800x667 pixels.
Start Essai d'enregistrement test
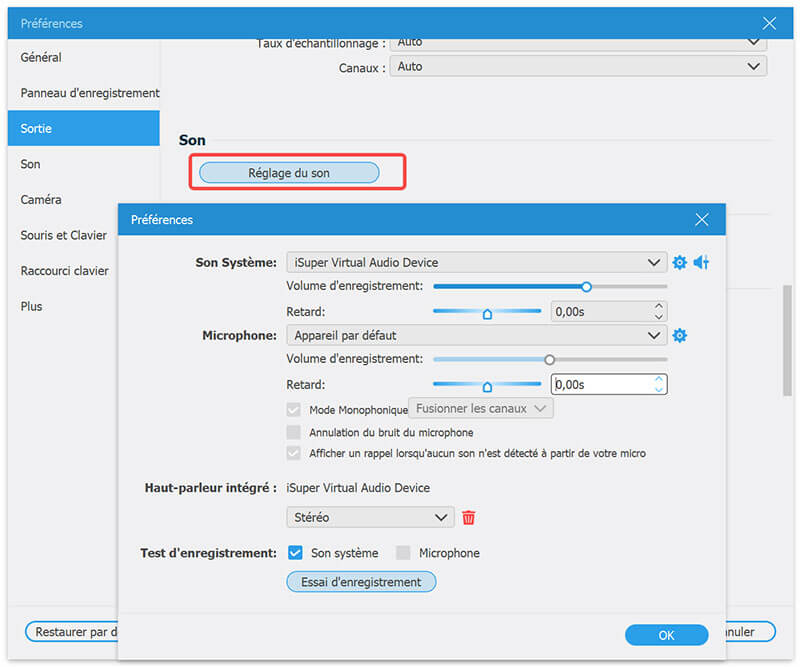click(x=361, y=581)
